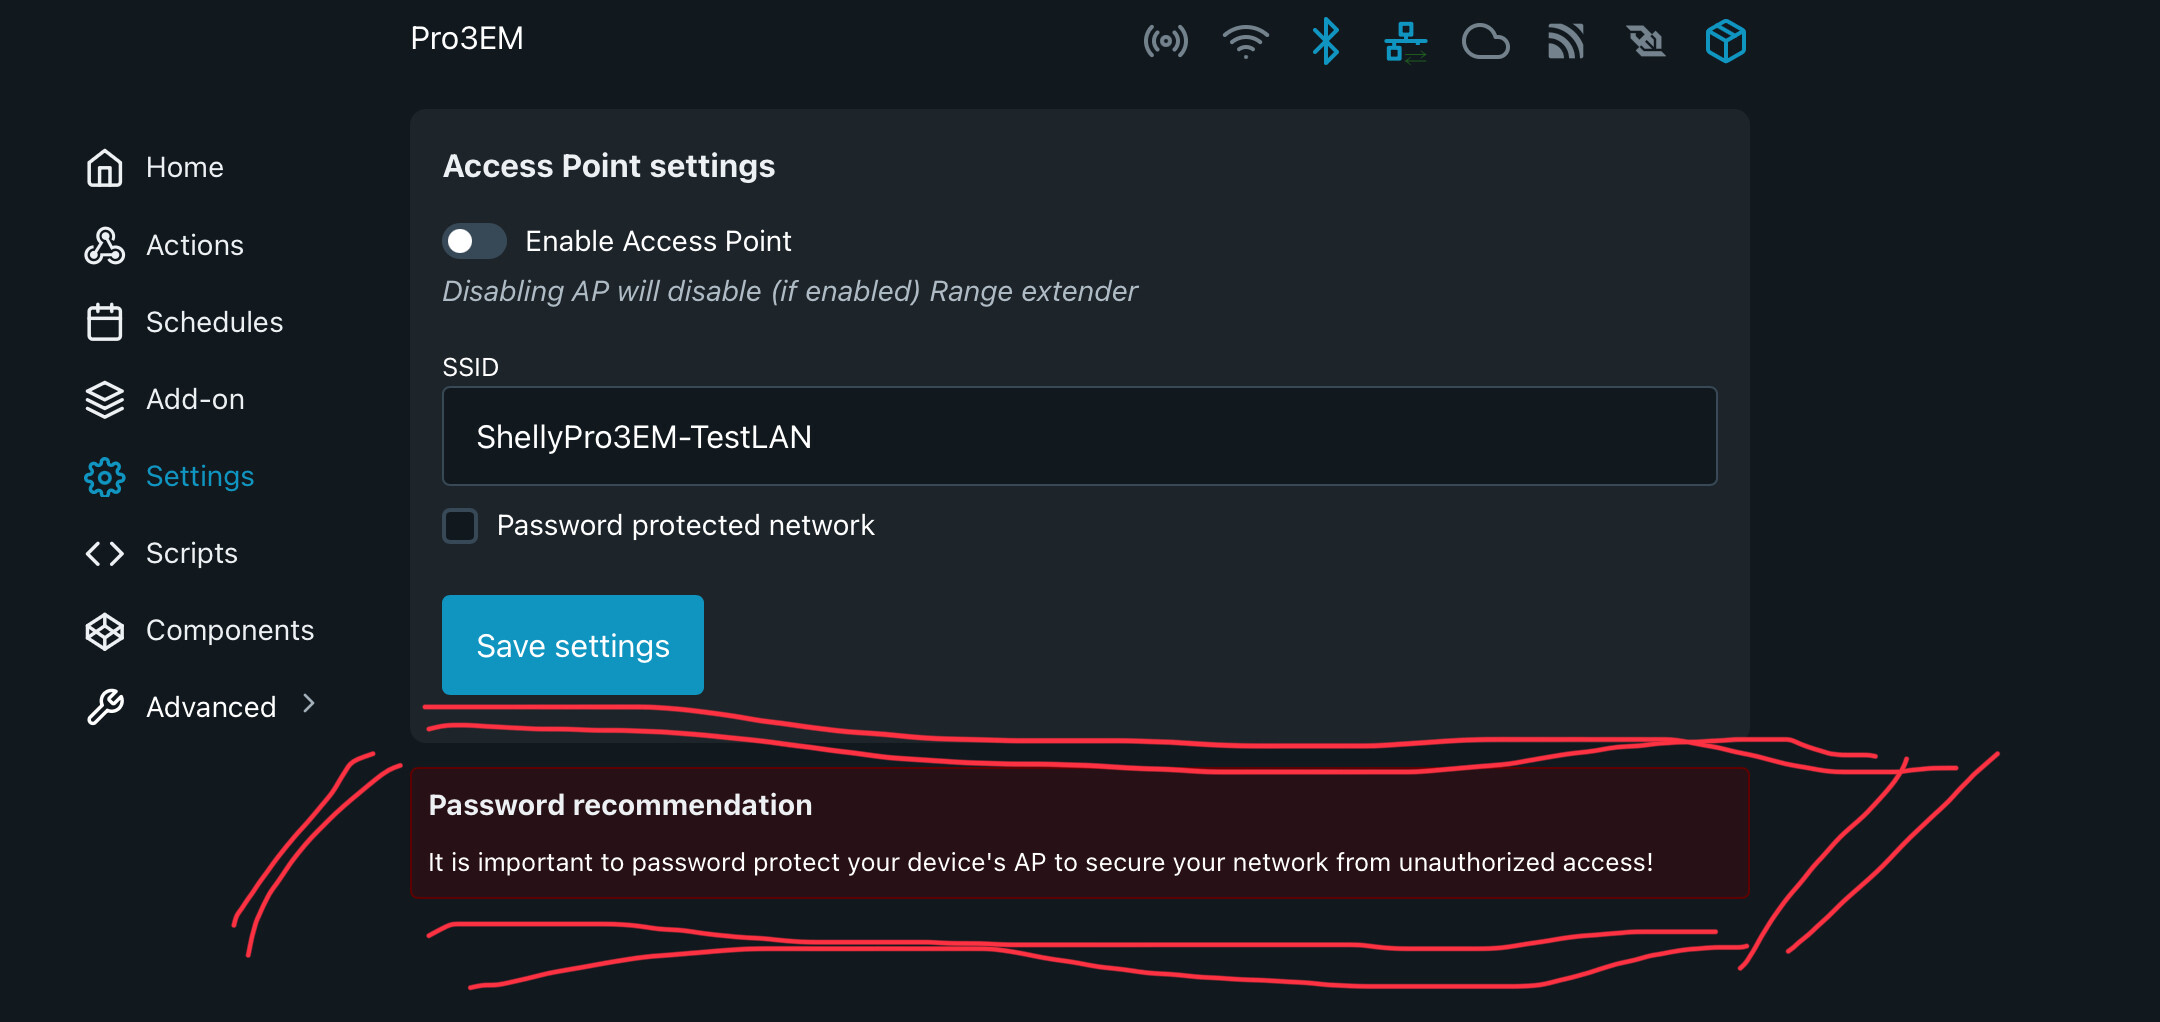Image resolution: width=2160 pixels, height=1022 pixels.
Task: Click the MQTT feed status icon
Action: point(1566,42)
